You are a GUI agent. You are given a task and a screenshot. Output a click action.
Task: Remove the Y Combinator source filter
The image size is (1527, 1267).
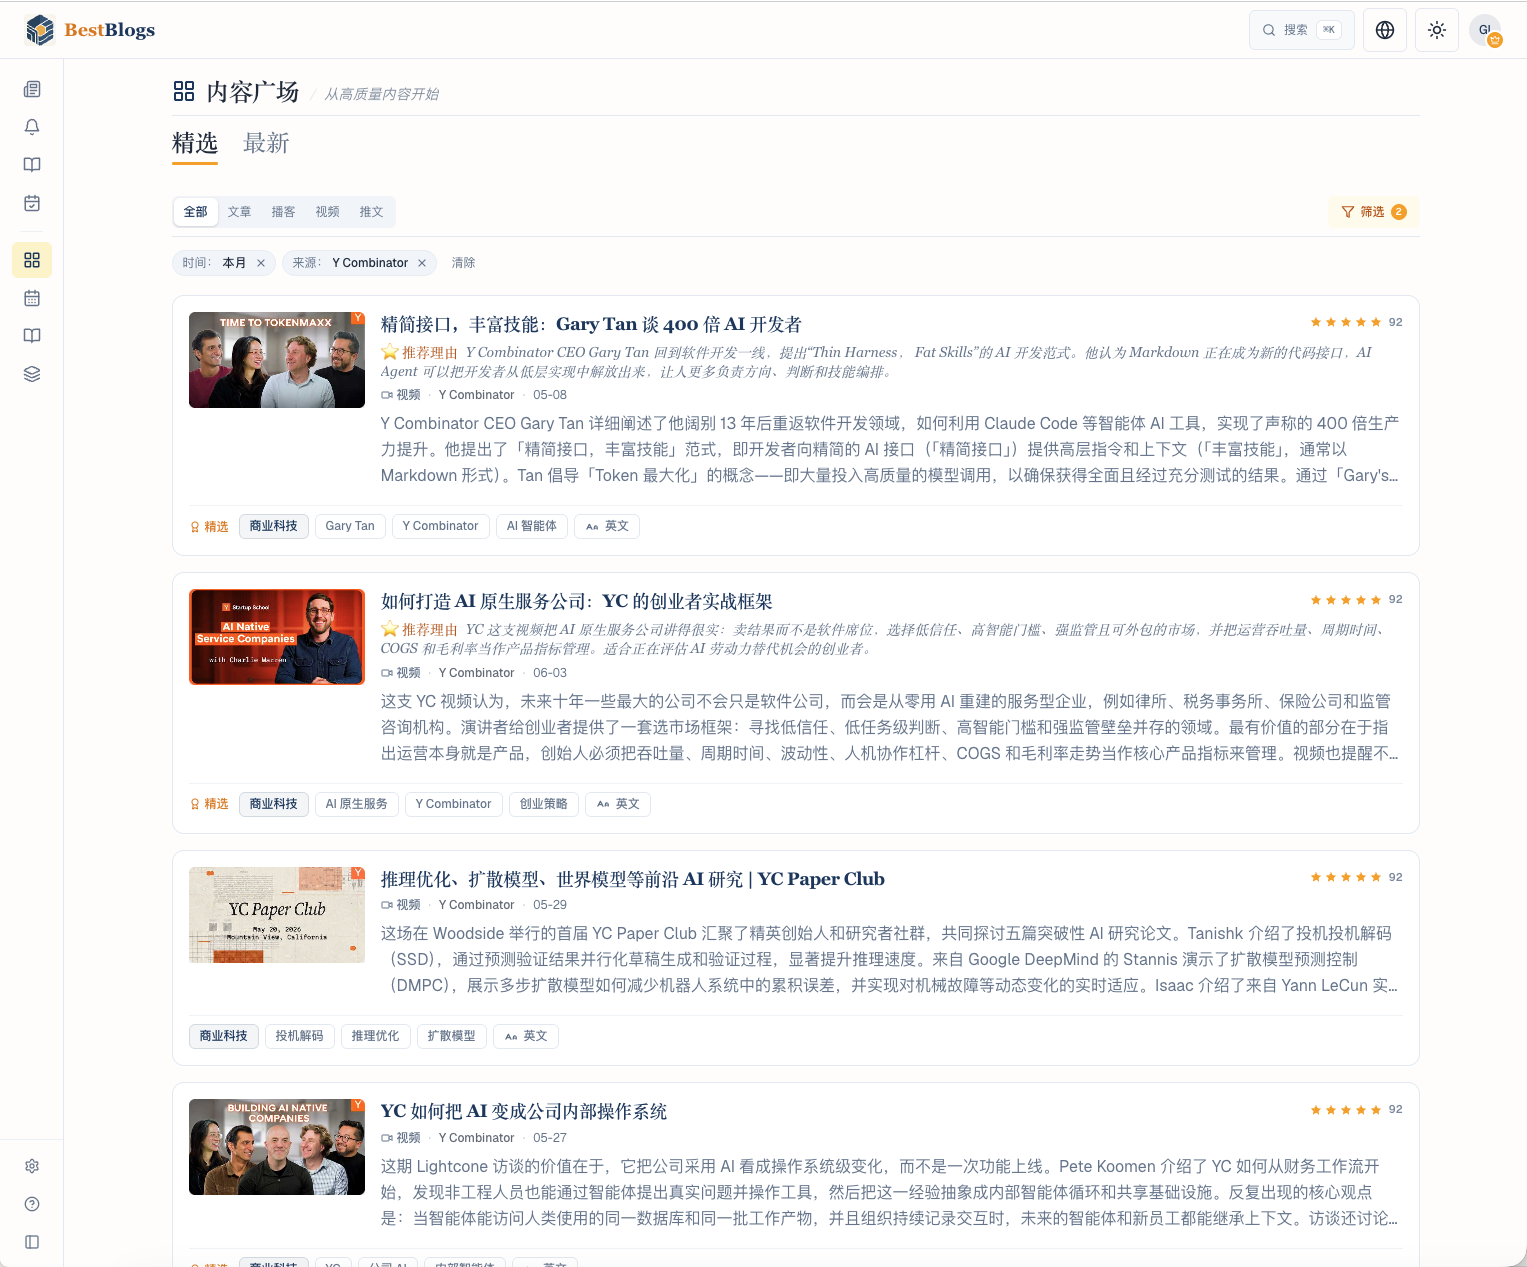click(x=422, y=263)
